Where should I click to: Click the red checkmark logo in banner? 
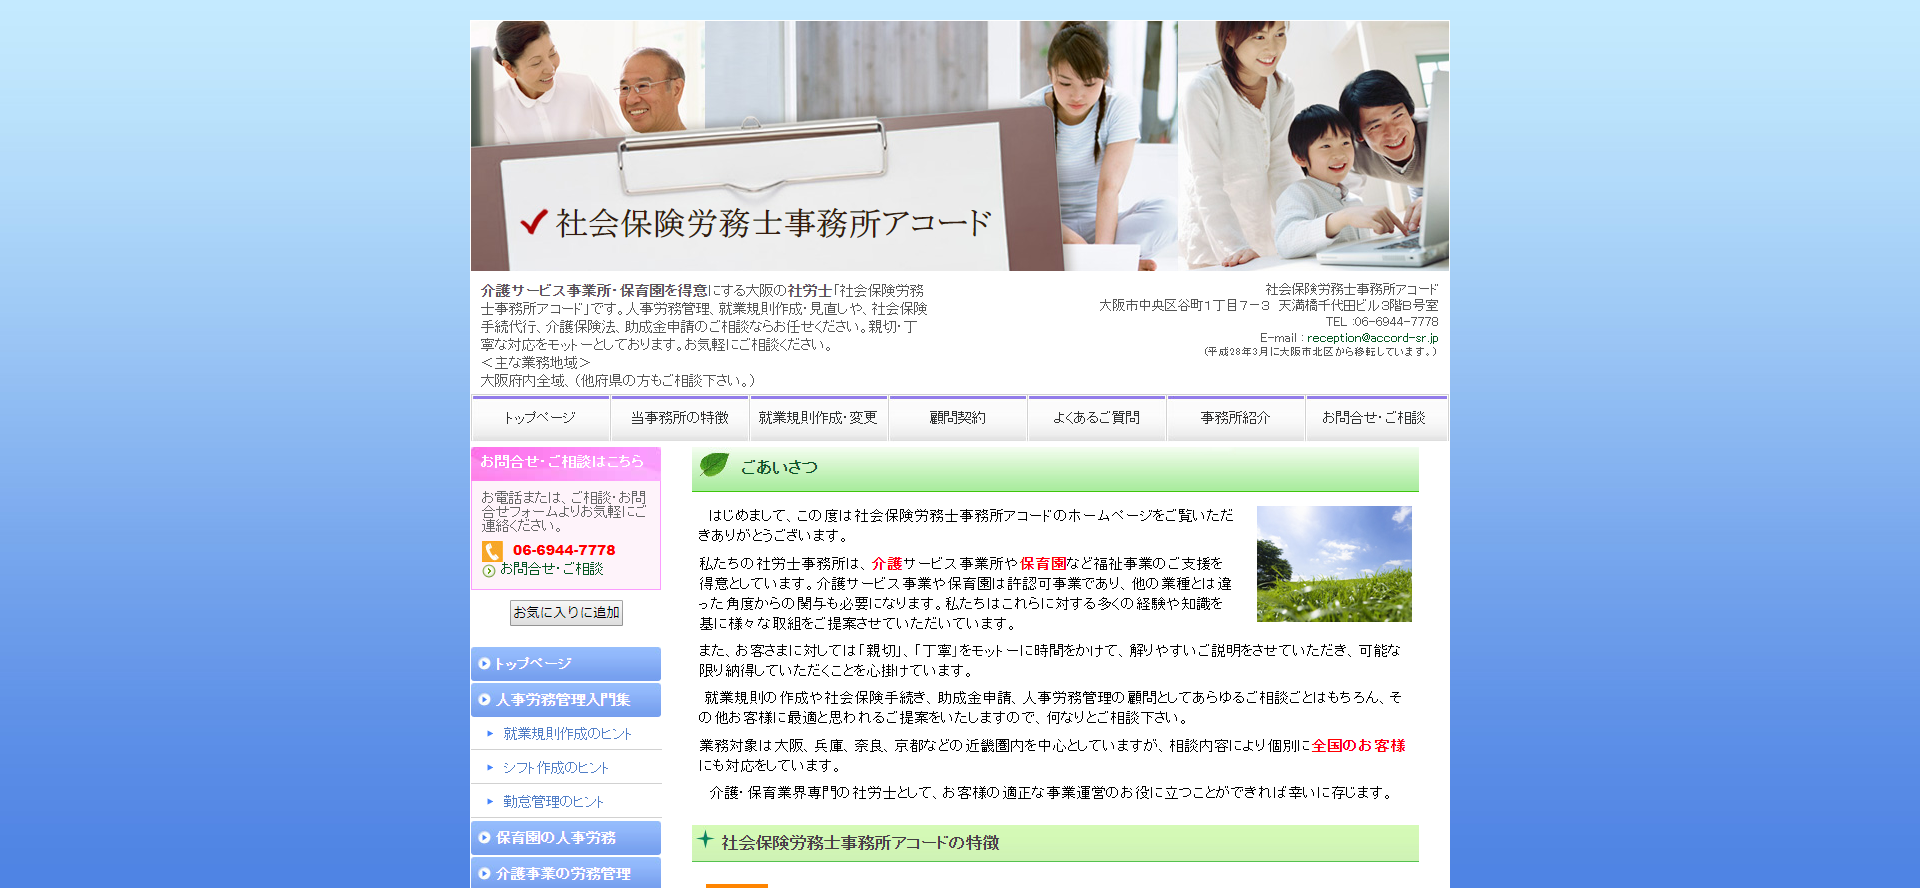tap(534, 221)
